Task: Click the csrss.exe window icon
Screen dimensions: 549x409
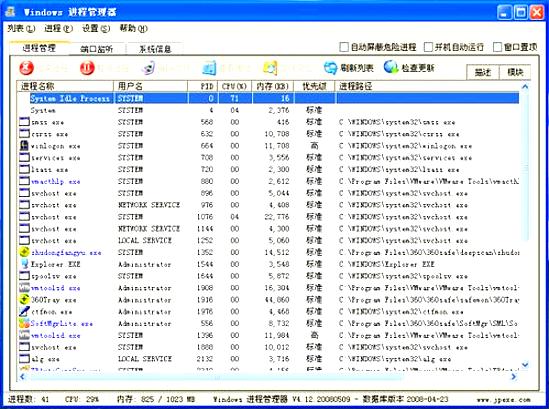Action: coord(24,134)
